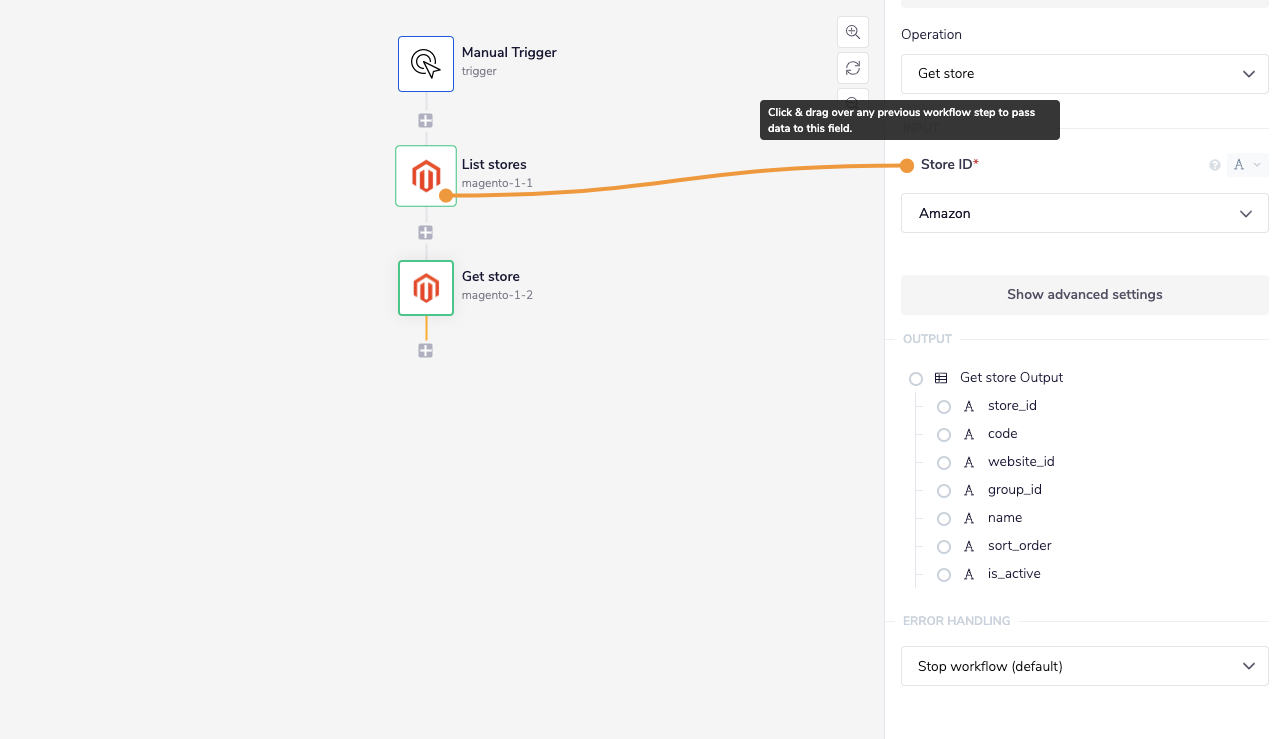This screenshot has height=739, width=1281.
Task: Click the Store ID field label
Action: click(x=946, y=164)
